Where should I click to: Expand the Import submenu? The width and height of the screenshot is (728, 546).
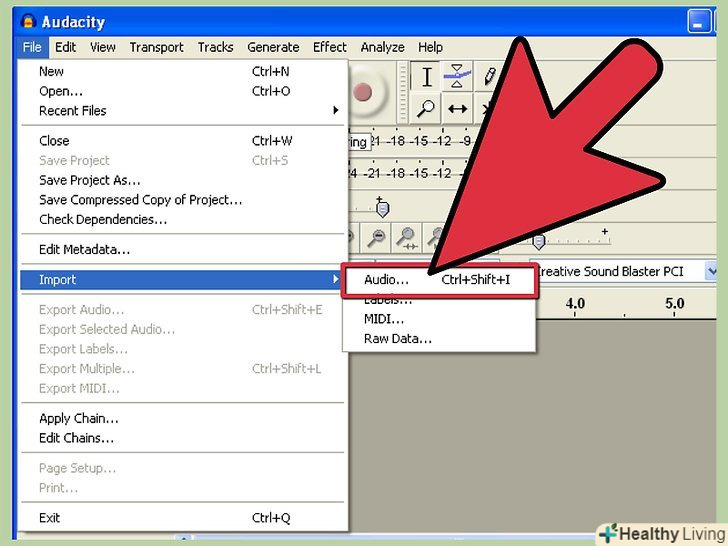coord(181,280)
